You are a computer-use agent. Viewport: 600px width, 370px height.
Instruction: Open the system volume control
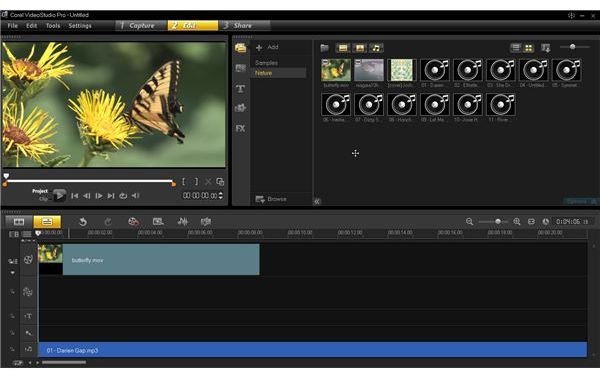pyautogui.click(x=135, y=196)
